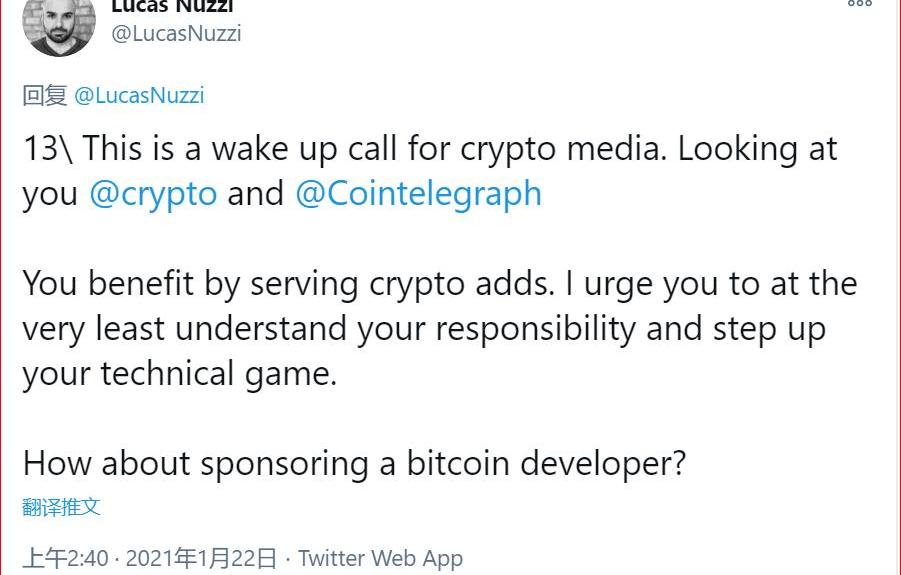Click the "How about sponsoring a bitcoin developer?" line
Viewport: 901px width, 575px height.
tap(354, 464)
